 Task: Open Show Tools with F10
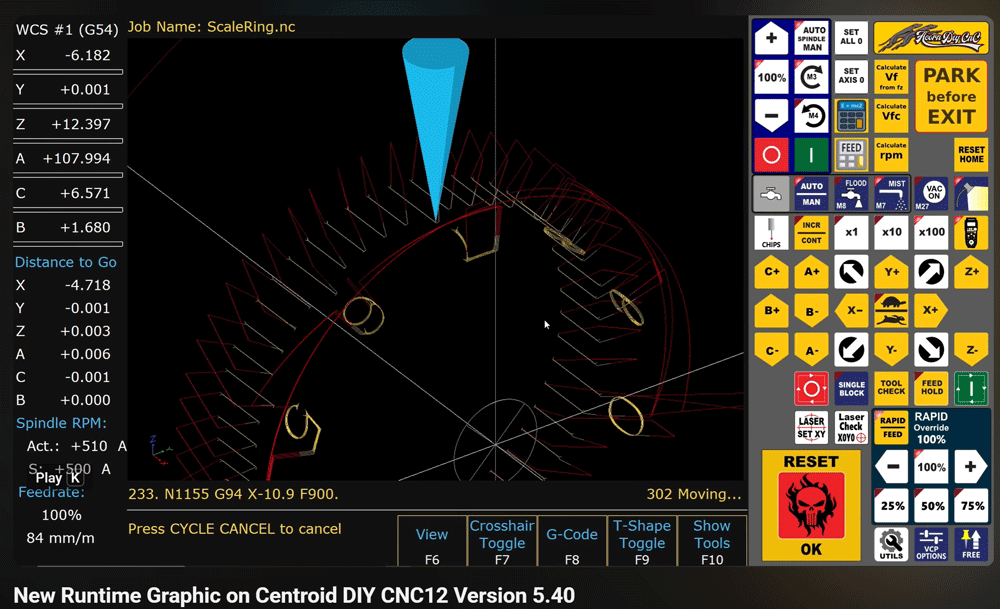tap(712, 541)
